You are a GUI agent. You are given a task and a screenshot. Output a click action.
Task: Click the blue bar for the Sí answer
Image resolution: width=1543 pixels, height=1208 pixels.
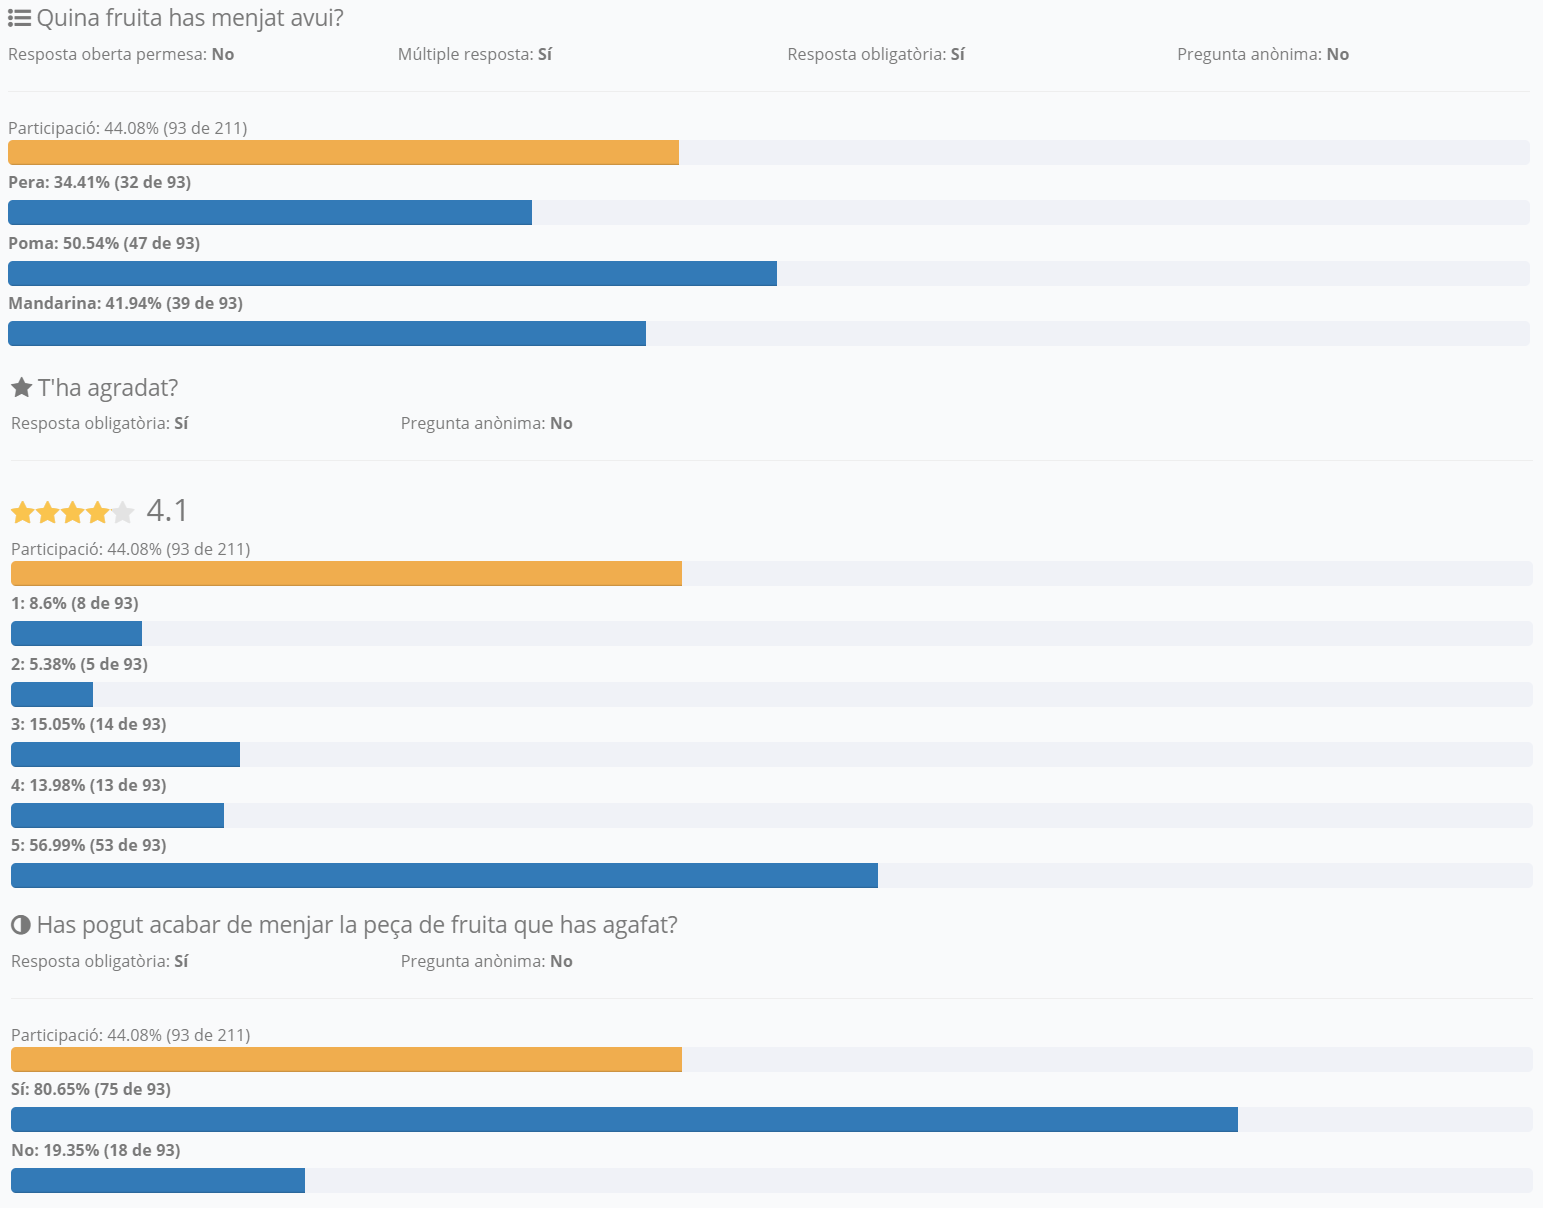coord(624,1120)
